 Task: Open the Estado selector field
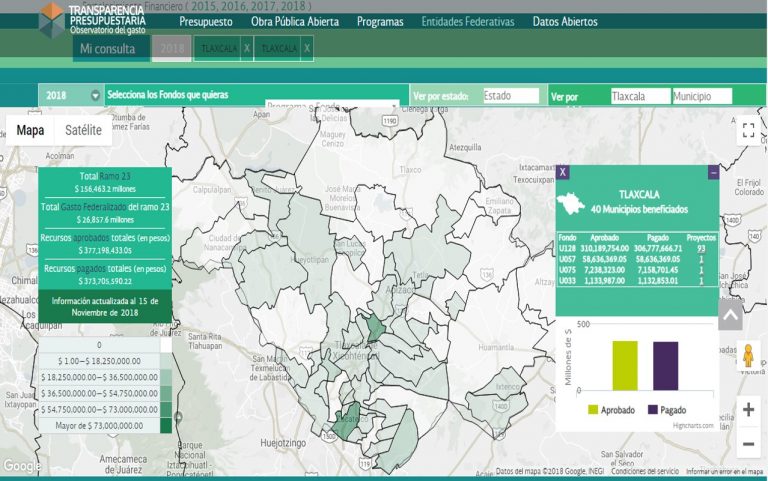click(511, 96)
